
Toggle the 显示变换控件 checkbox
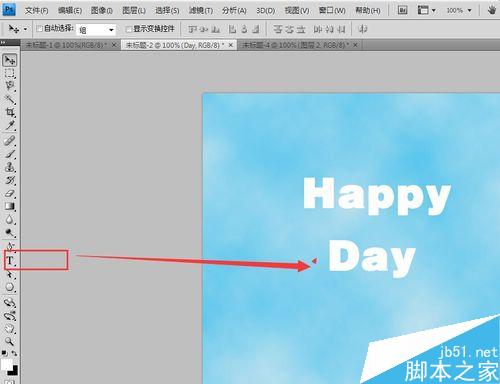pyautogui.click(x=129, y=29)
